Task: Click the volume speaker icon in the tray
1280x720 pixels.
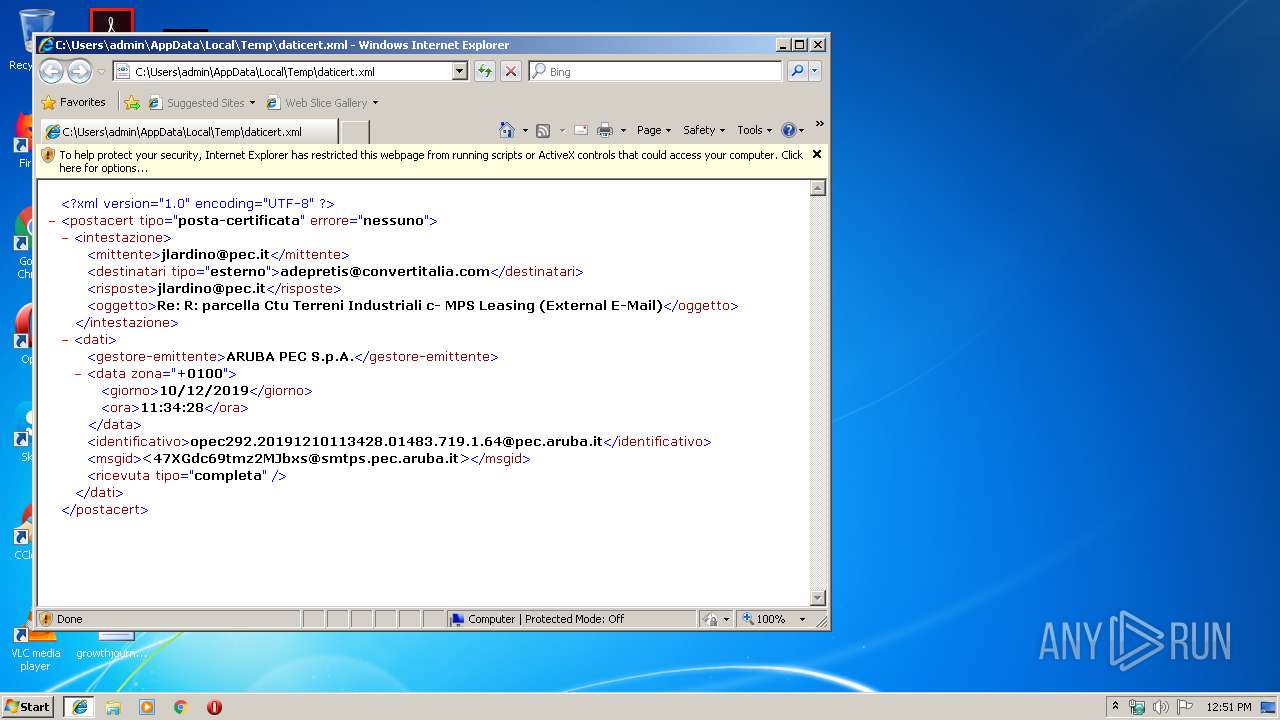Action: pos(1161,707)
